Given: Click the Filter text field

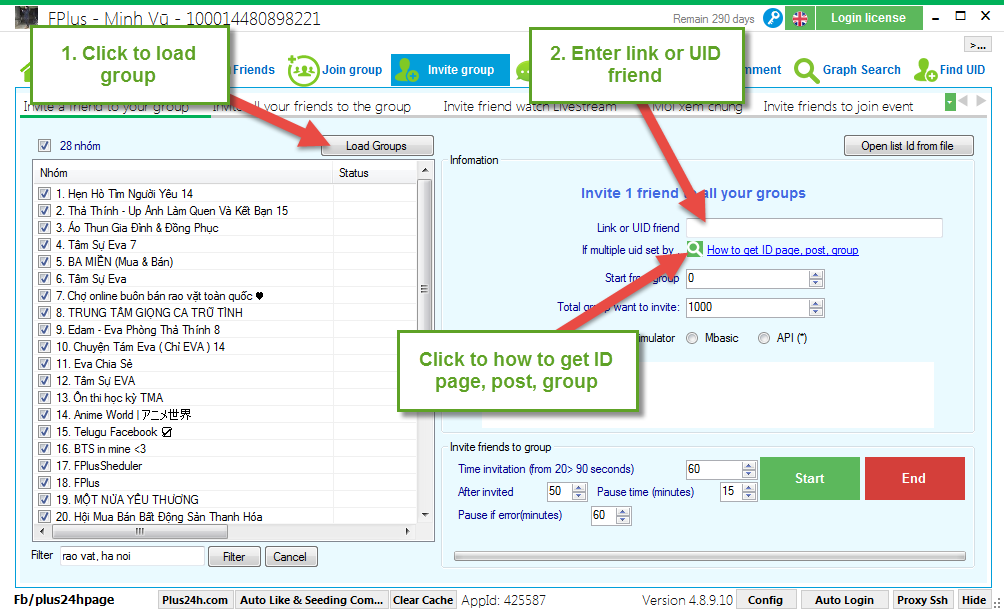Looking at the screenshot, I should (x=133, y=556).
